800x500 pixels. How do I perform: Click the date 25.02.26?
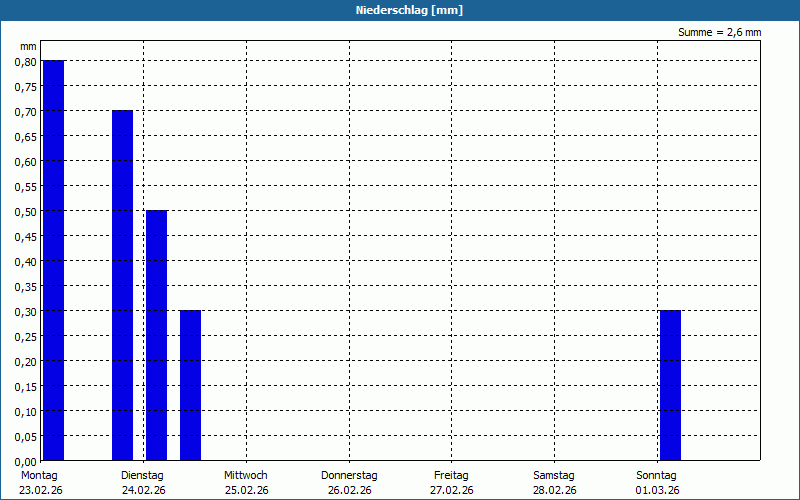click(x=247, y=490)
